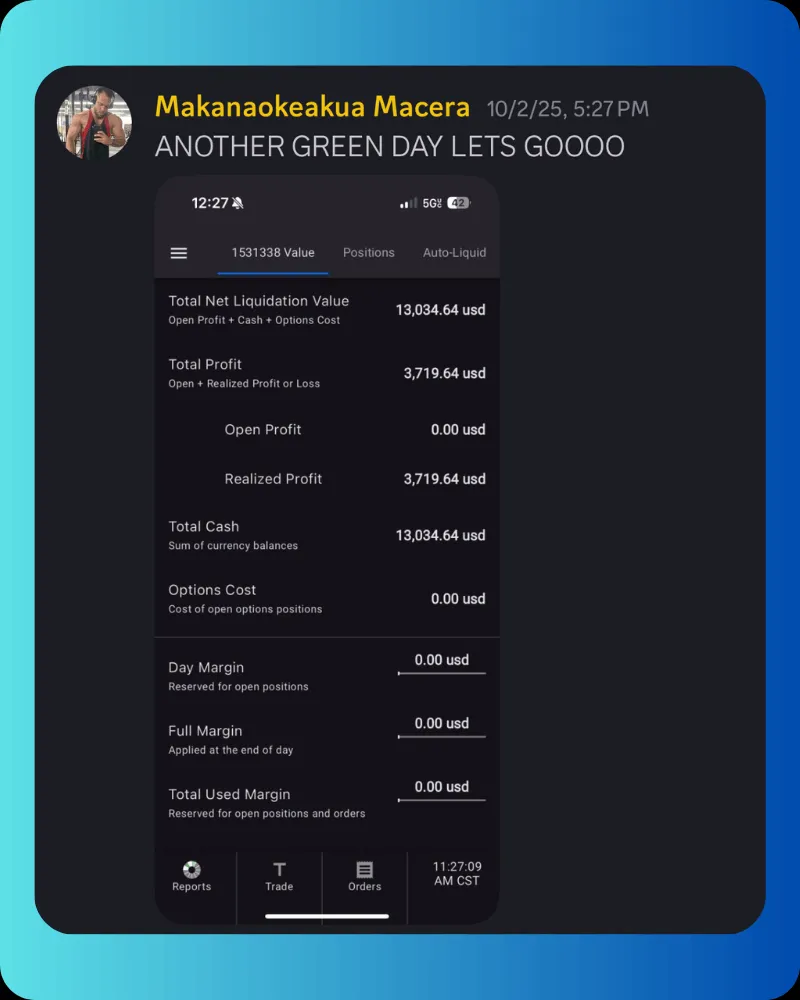The width and height of the screenshot is (800, 1000).
Task: Click the 11:27:09 AM CST clock
Action: (457, 874)
